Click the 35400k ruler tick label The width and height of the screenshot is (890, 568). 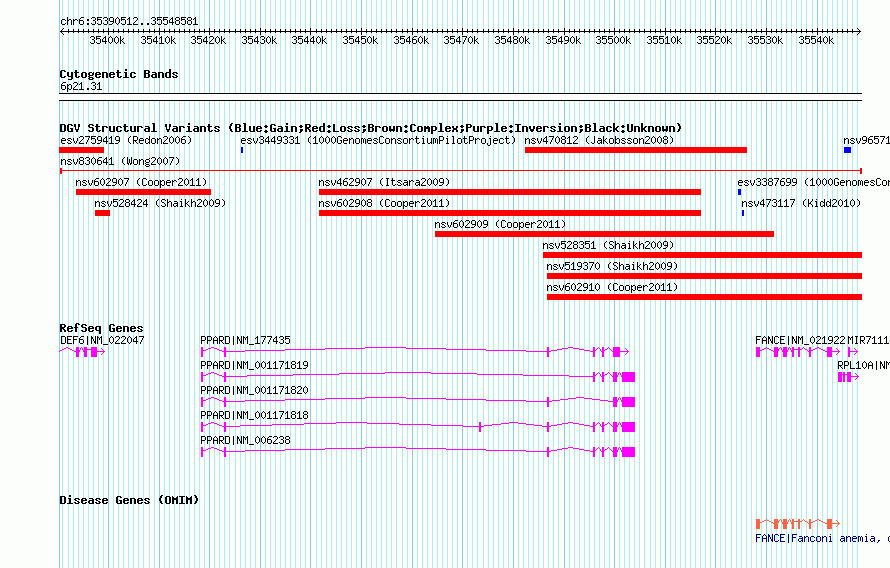click(107, 40)
